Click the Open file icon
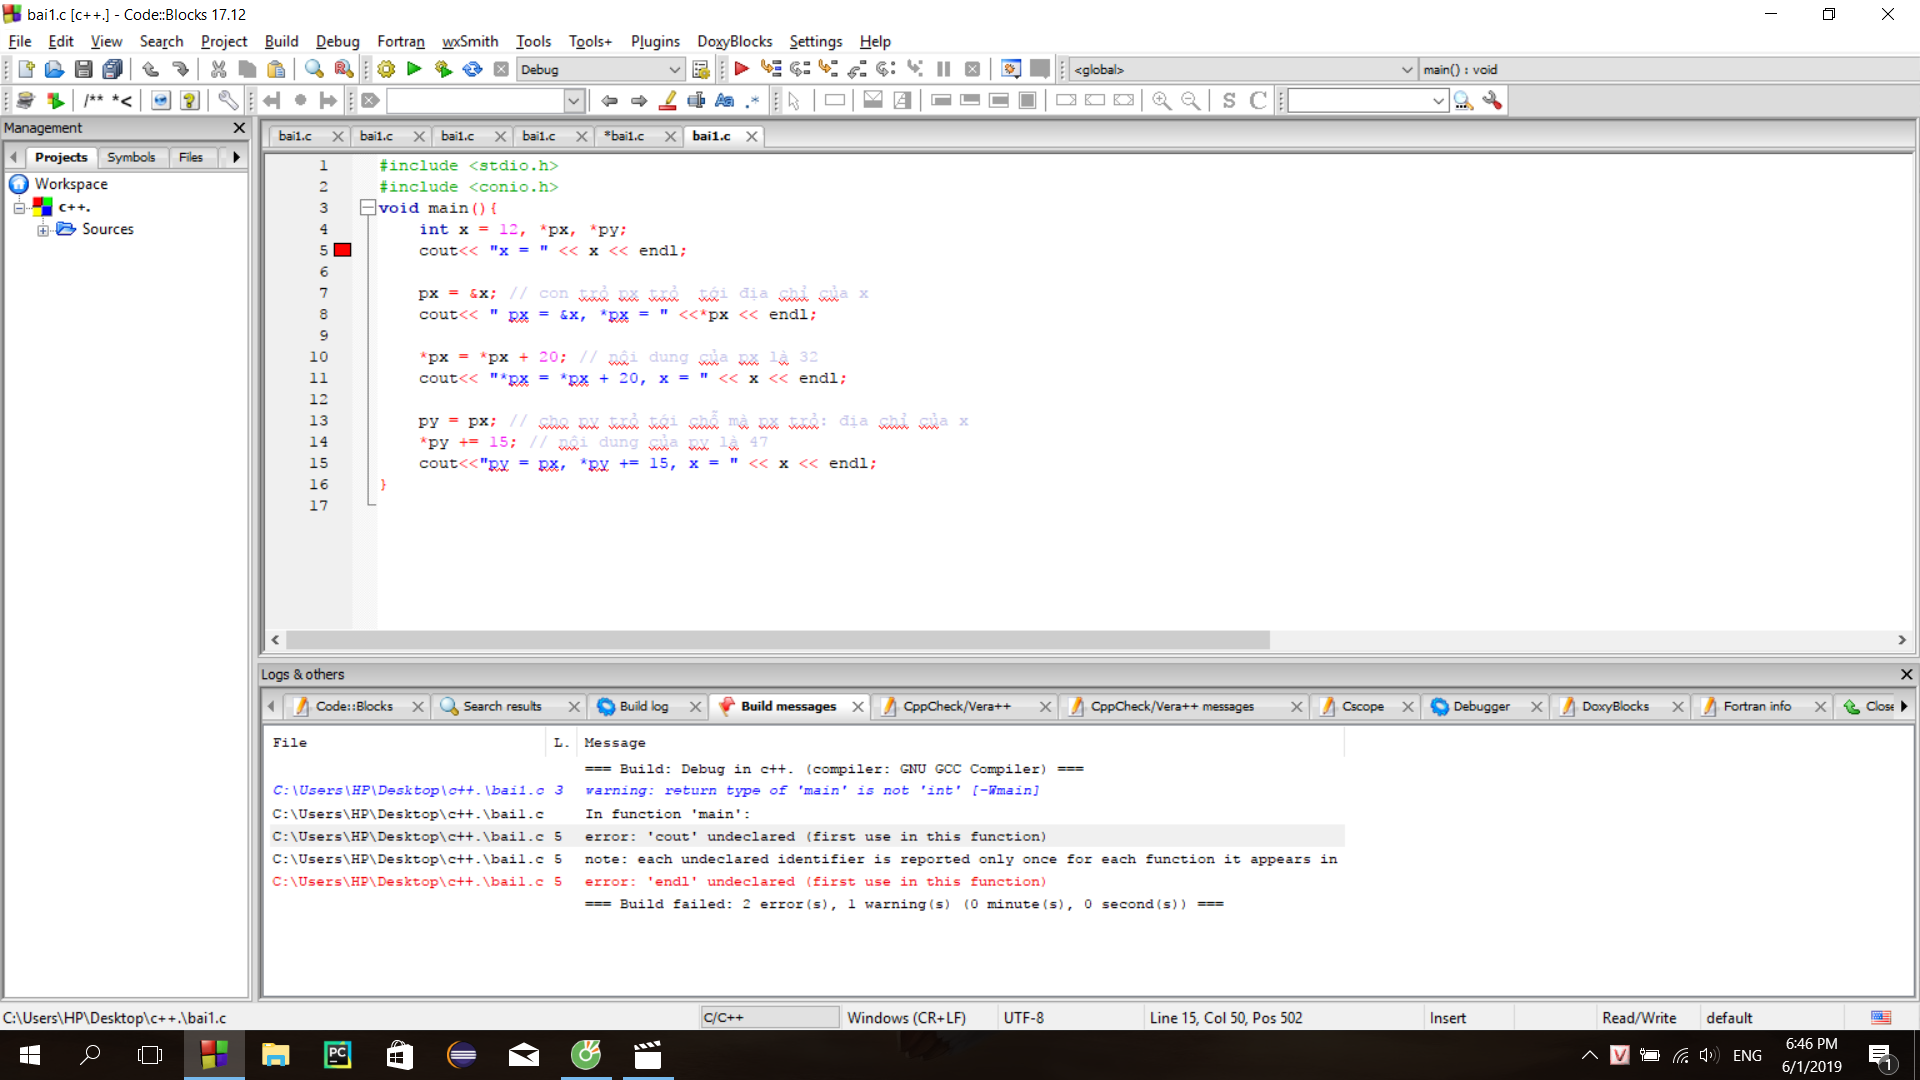1920x1080 pixels. coord(54,69)
